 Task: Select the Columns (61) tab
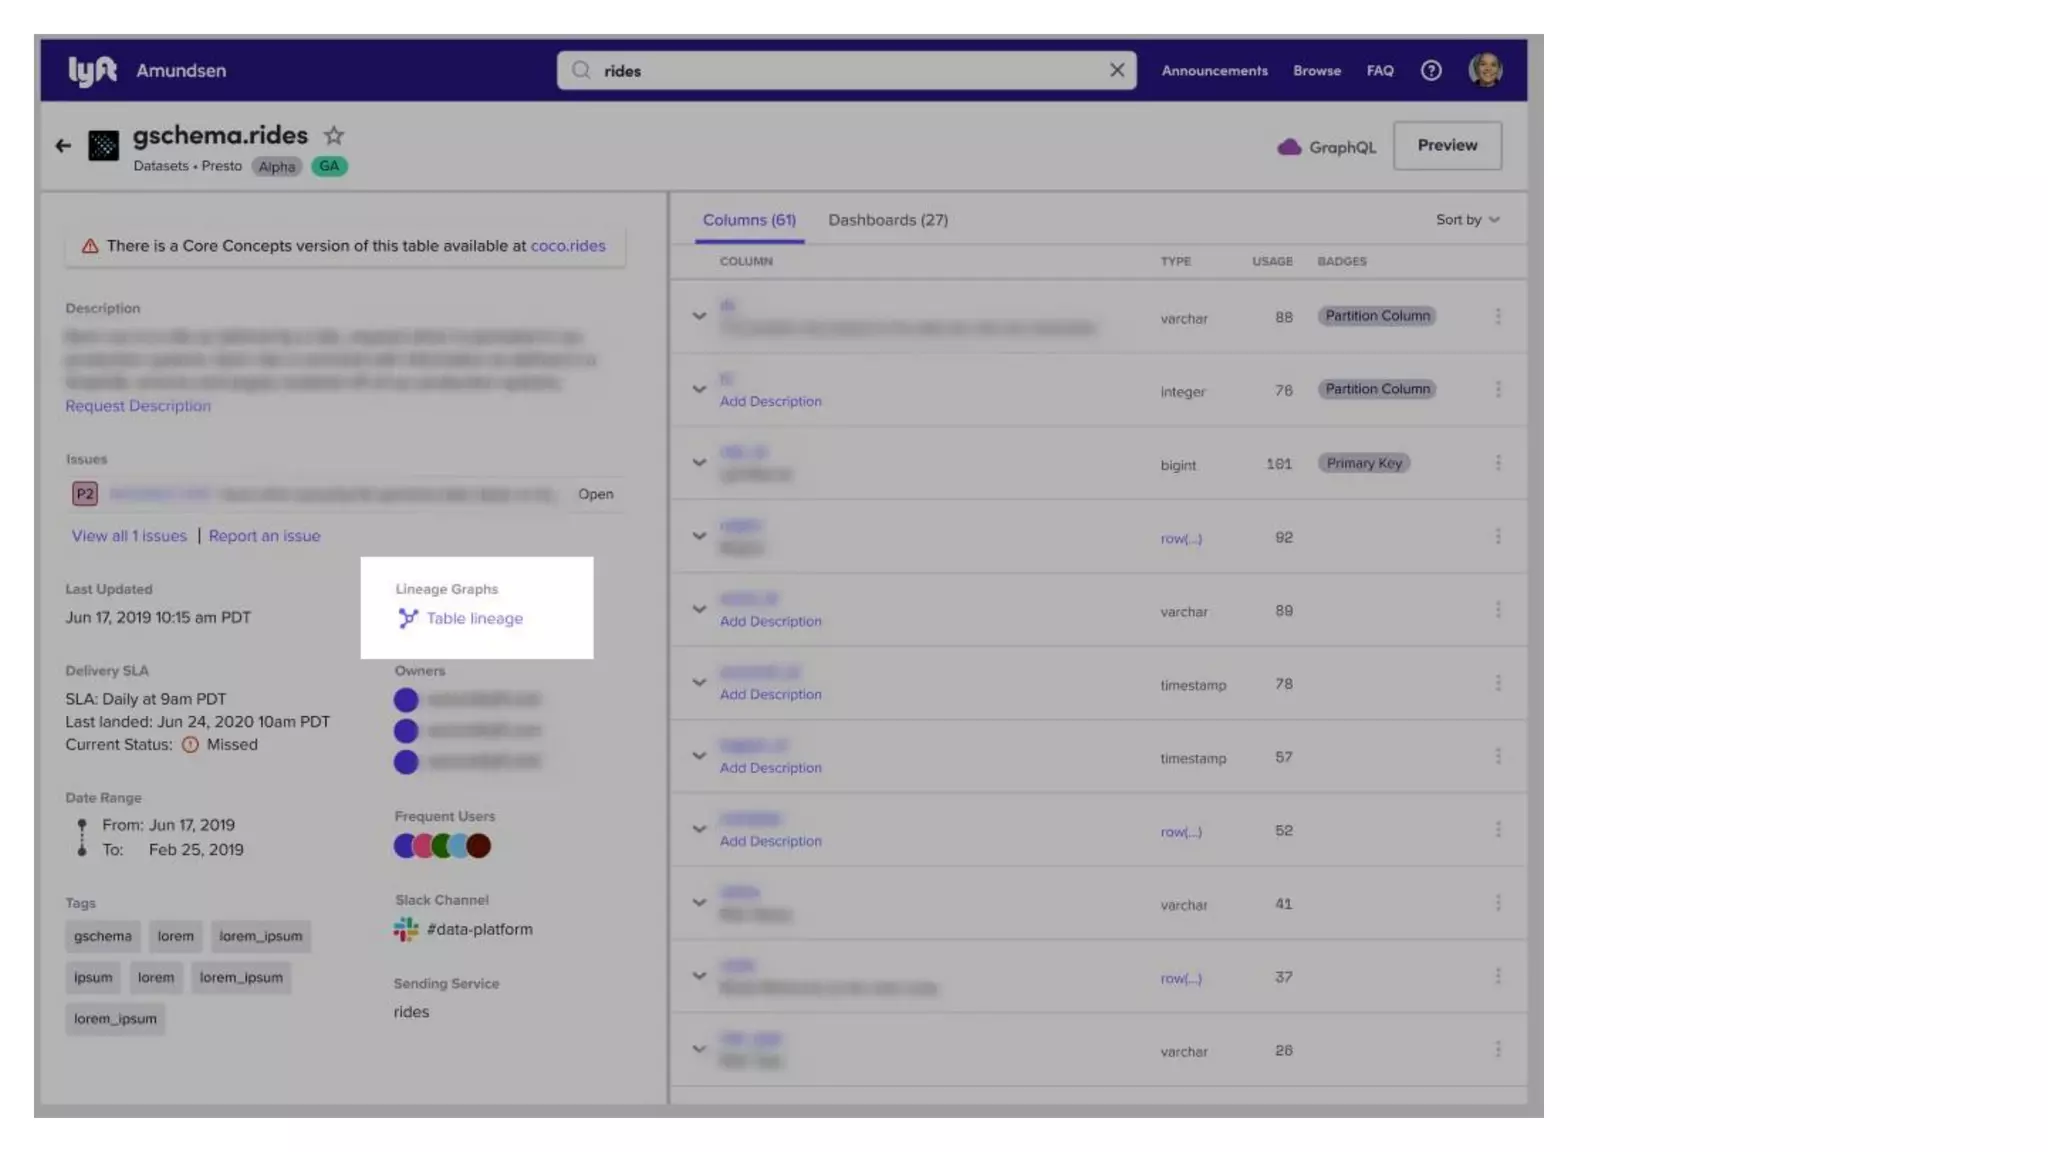749,220
